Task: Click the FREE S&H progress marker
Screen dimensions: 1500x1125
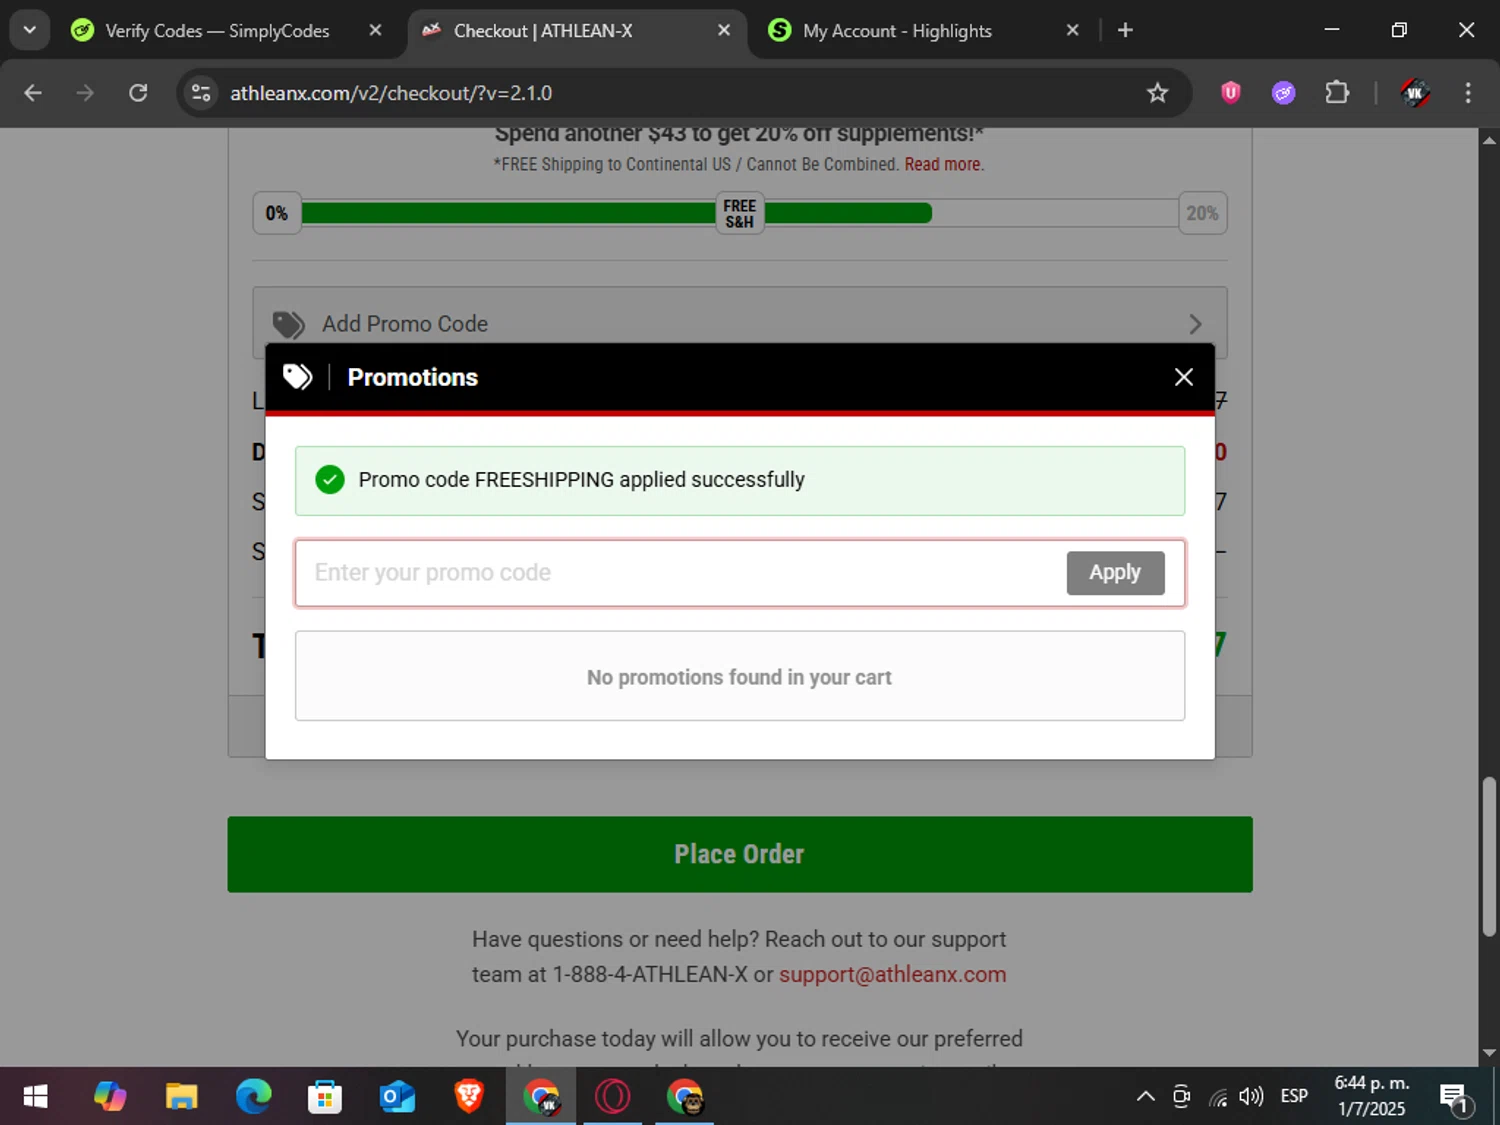Action: pos(740,213)
